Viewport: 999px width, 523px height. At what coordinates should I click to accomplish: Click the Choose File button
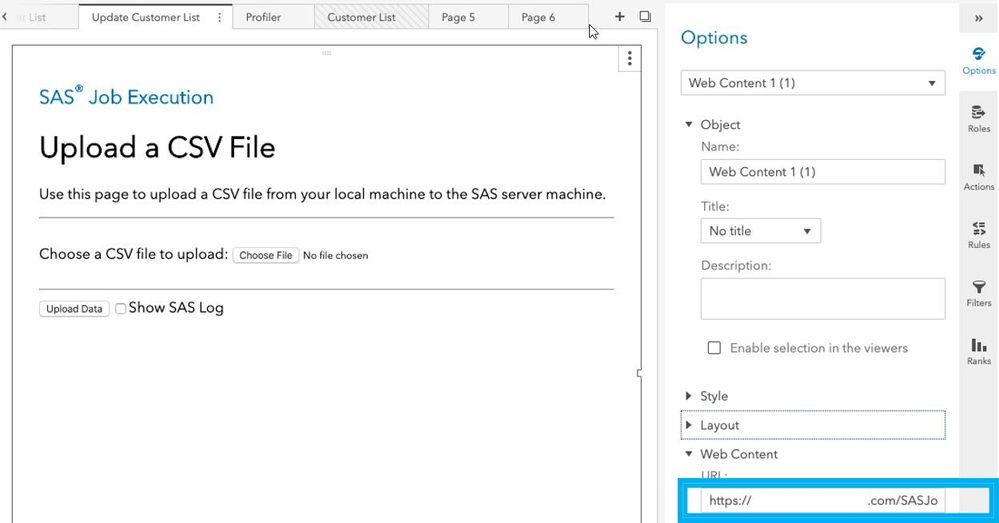(x=266, y=256)
